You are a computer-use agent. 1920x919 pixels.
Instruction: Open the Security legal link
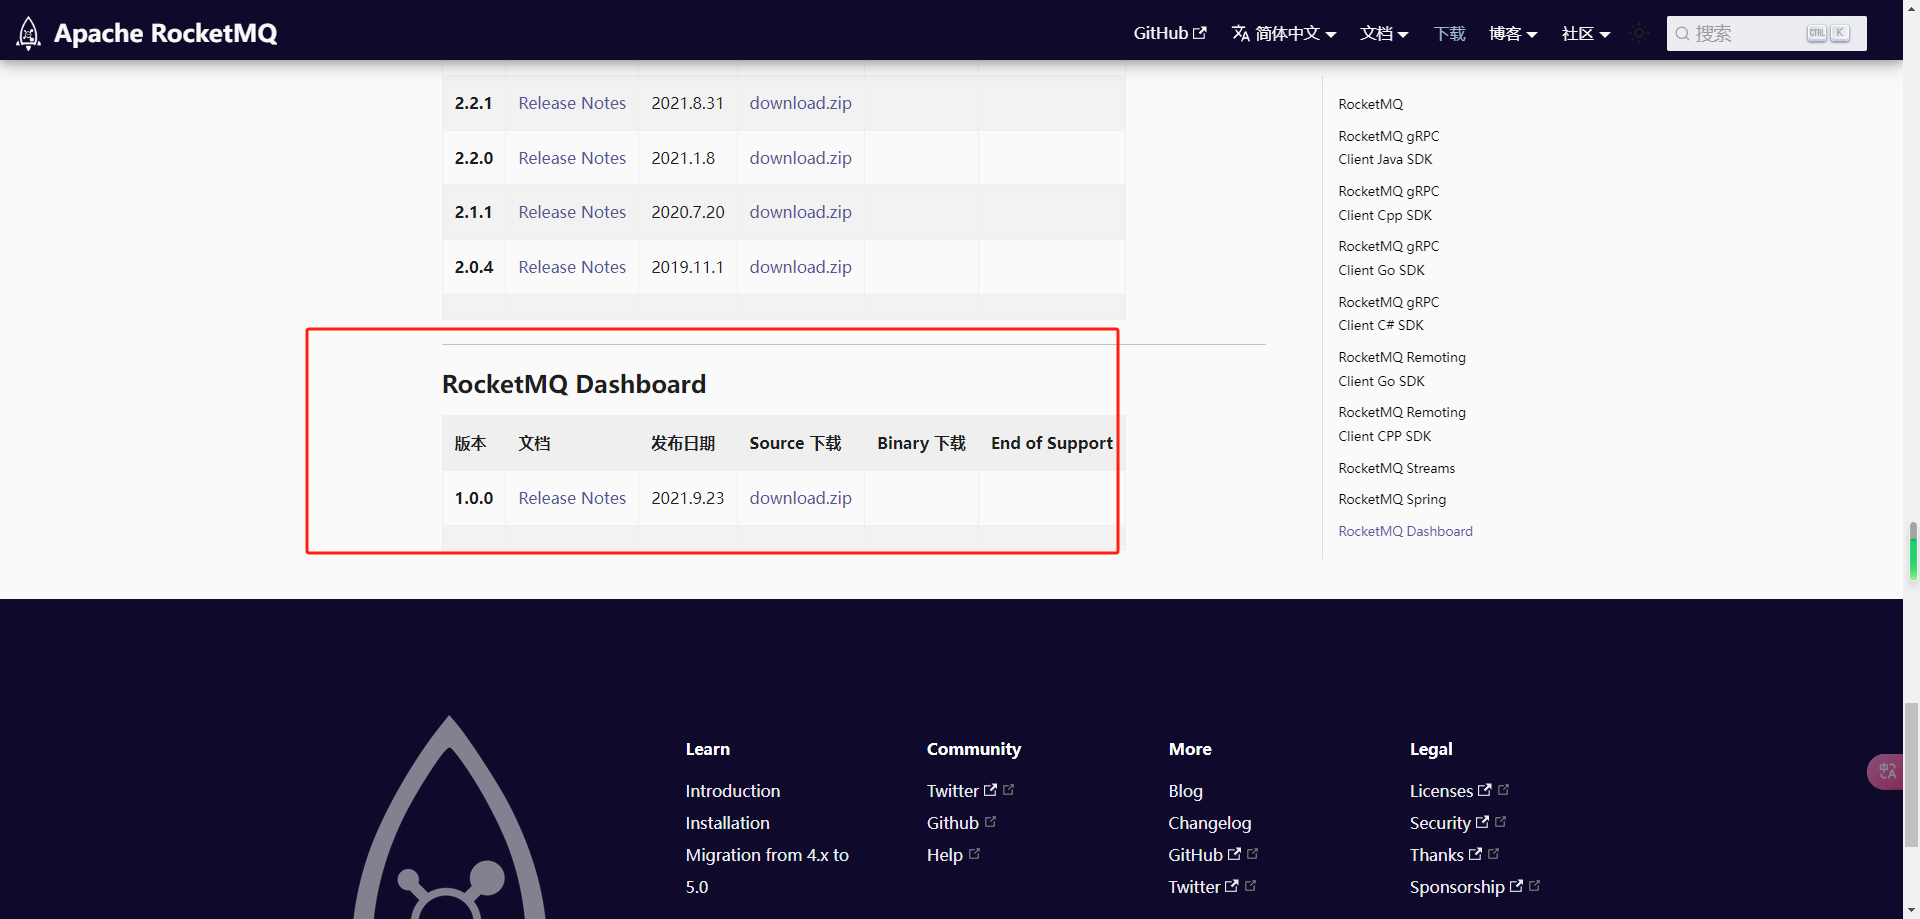[1450, 823]
